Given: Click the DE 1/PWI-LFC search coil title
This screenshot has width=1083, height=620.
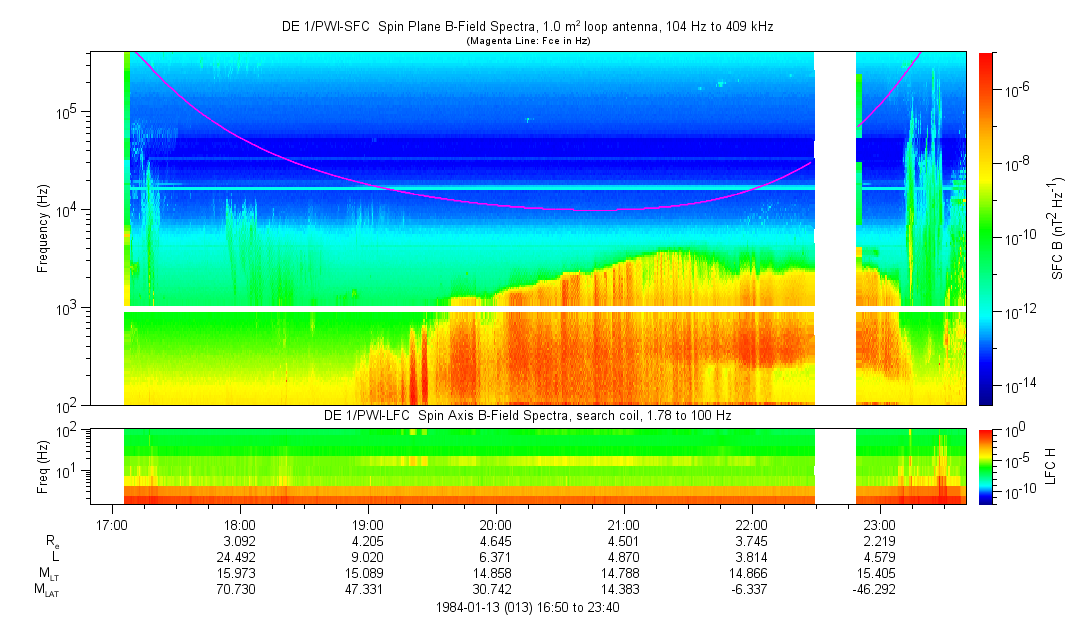Looking at the screenshot, I should (x=527, y=415).
